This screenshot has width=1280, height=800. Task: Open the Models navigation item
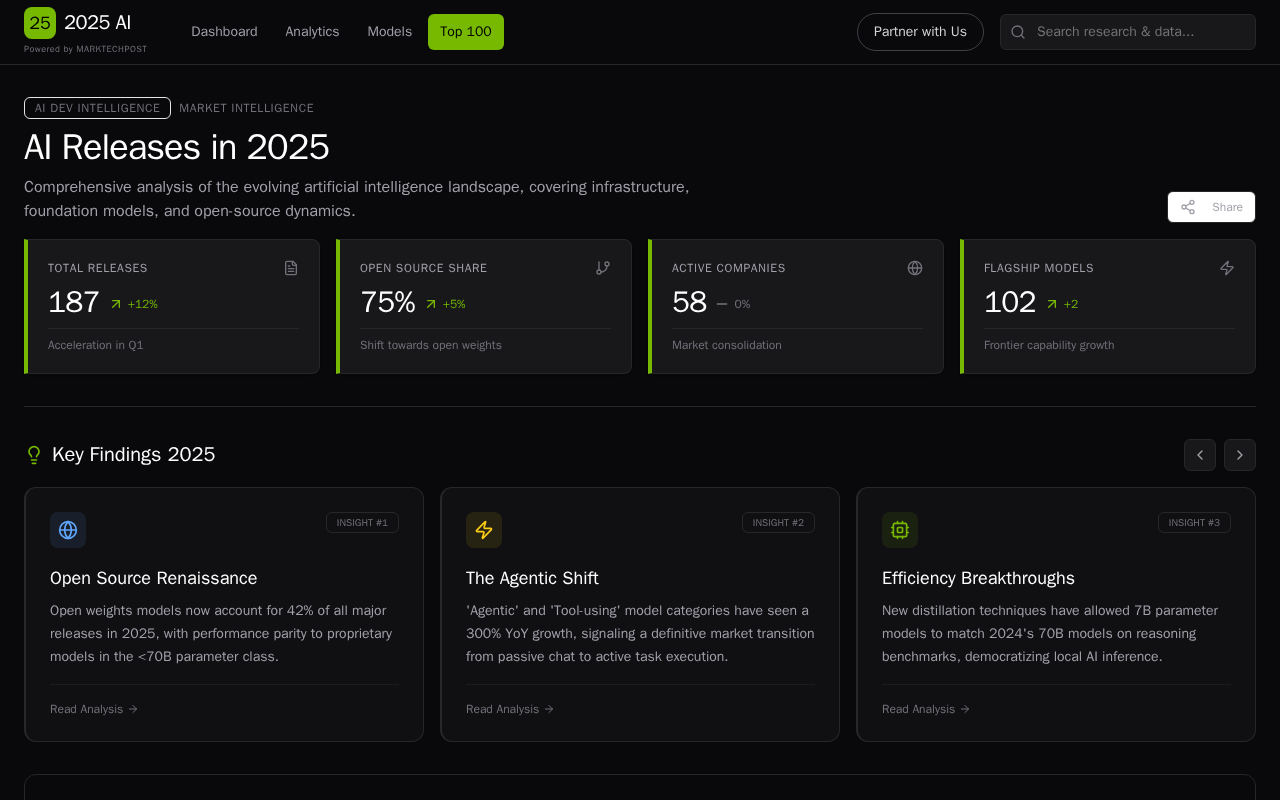click(x=389, y=32)
